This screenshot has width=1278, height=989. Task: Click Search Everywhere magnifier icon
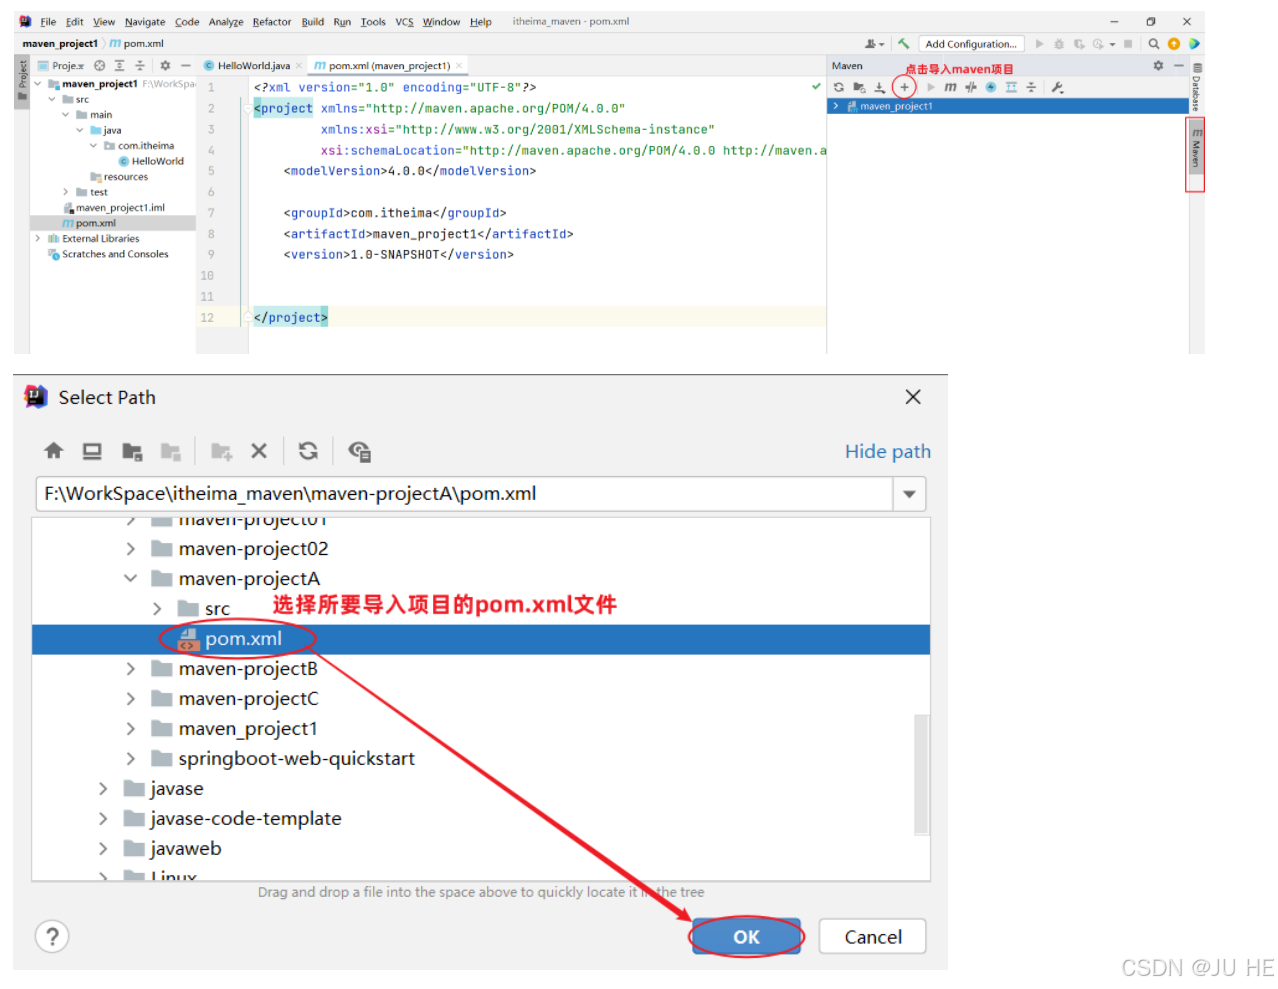[x=1154, y=43]
